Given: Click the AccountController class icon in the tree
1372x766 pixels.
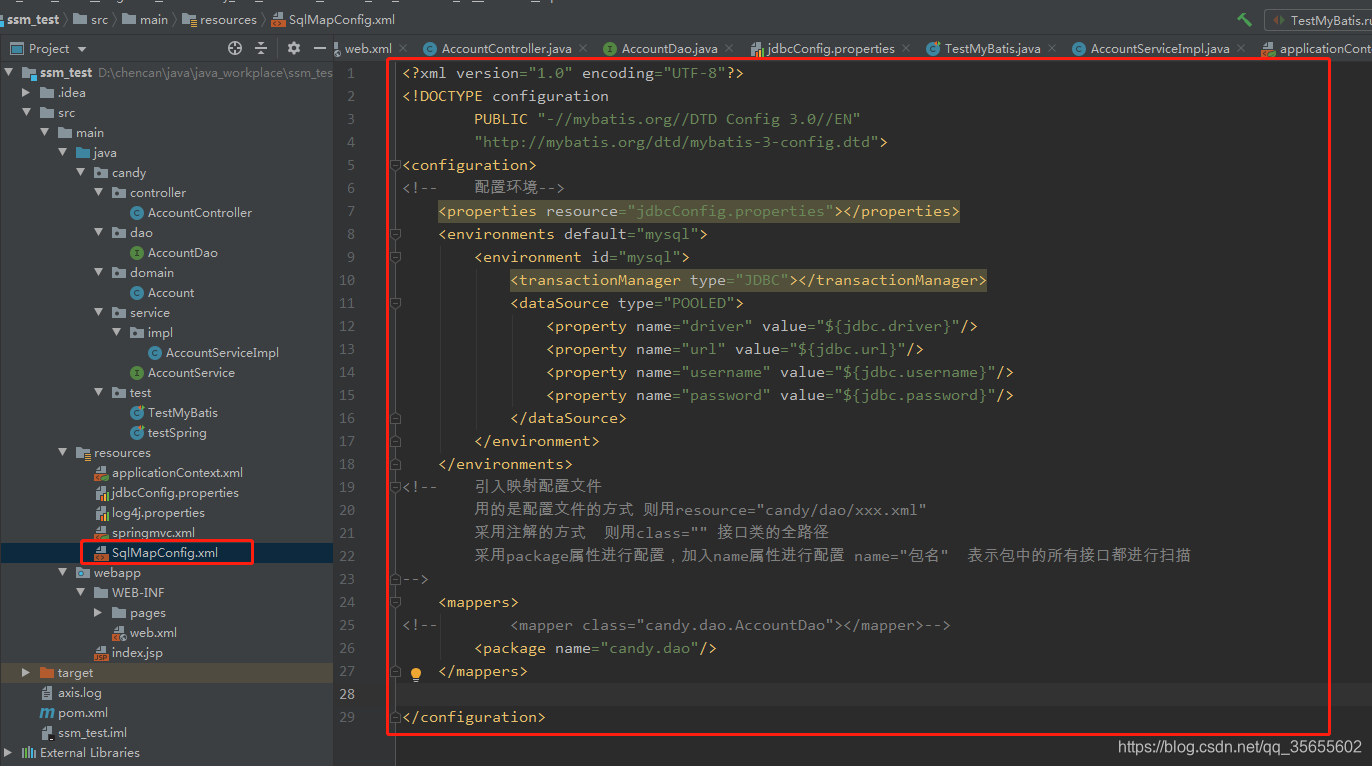Looking at the screenshot, I should (137, 213).
